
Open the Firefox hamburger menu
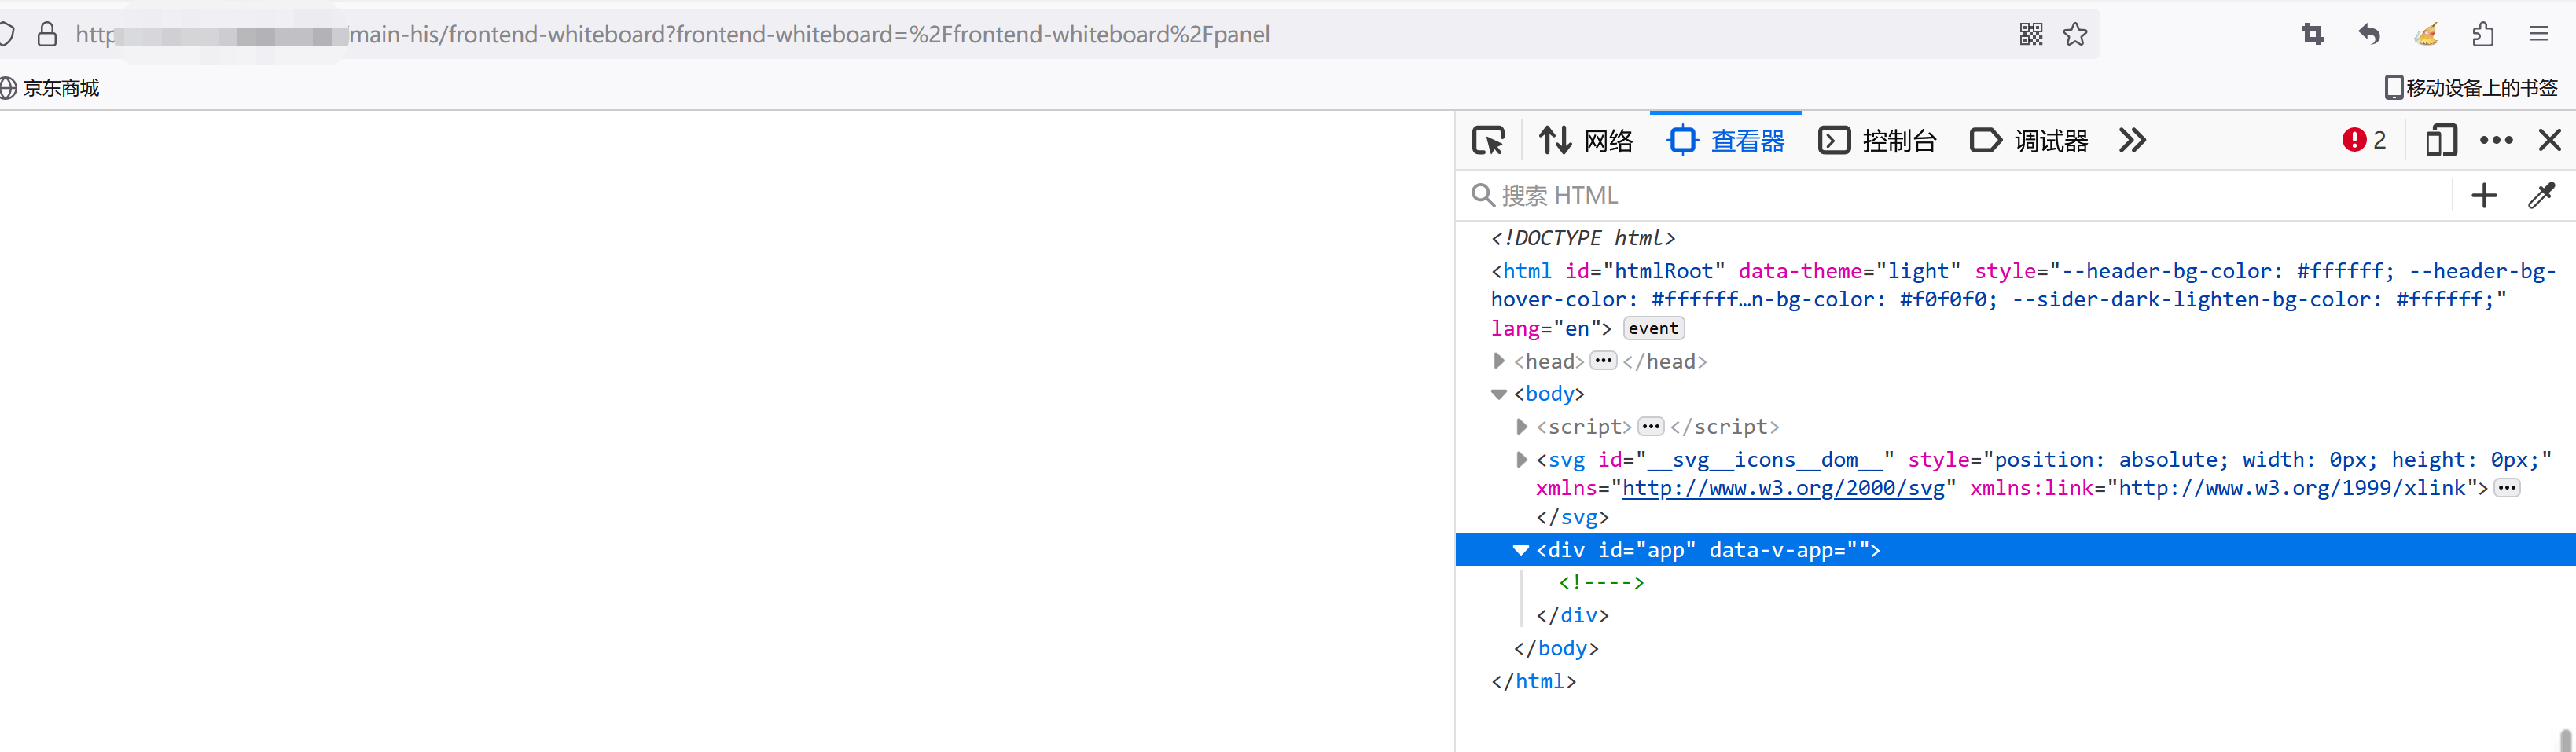click(x=2541, y=33)
